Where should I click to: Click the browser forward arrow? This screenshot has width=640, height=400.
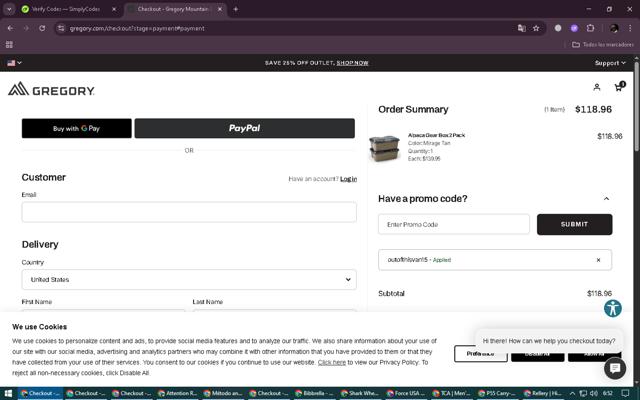[26, 28]
